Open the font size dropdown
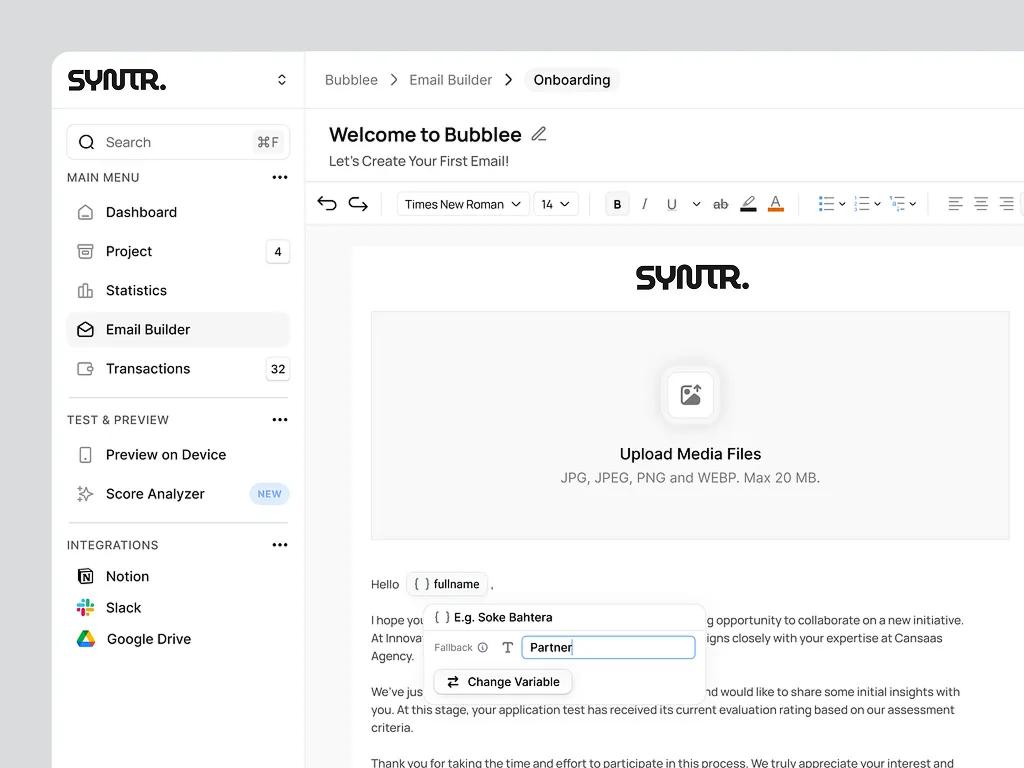The image size is (1024, 768). [556, 203]
